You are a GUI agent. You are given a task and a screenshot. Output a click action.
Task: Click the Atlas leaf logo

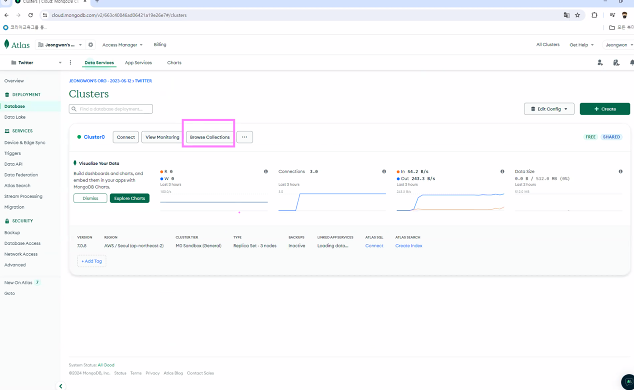pyautogui.click(x=7, y=44)
